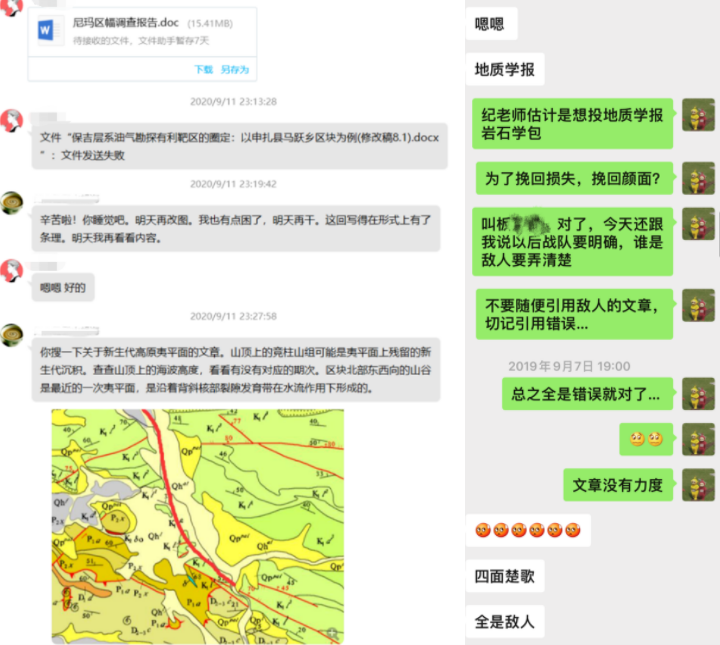Click the Word icon of 尼玛区幅调查报告.doc
The width and height of the screenshot is (720, 645).
point(46,30)
